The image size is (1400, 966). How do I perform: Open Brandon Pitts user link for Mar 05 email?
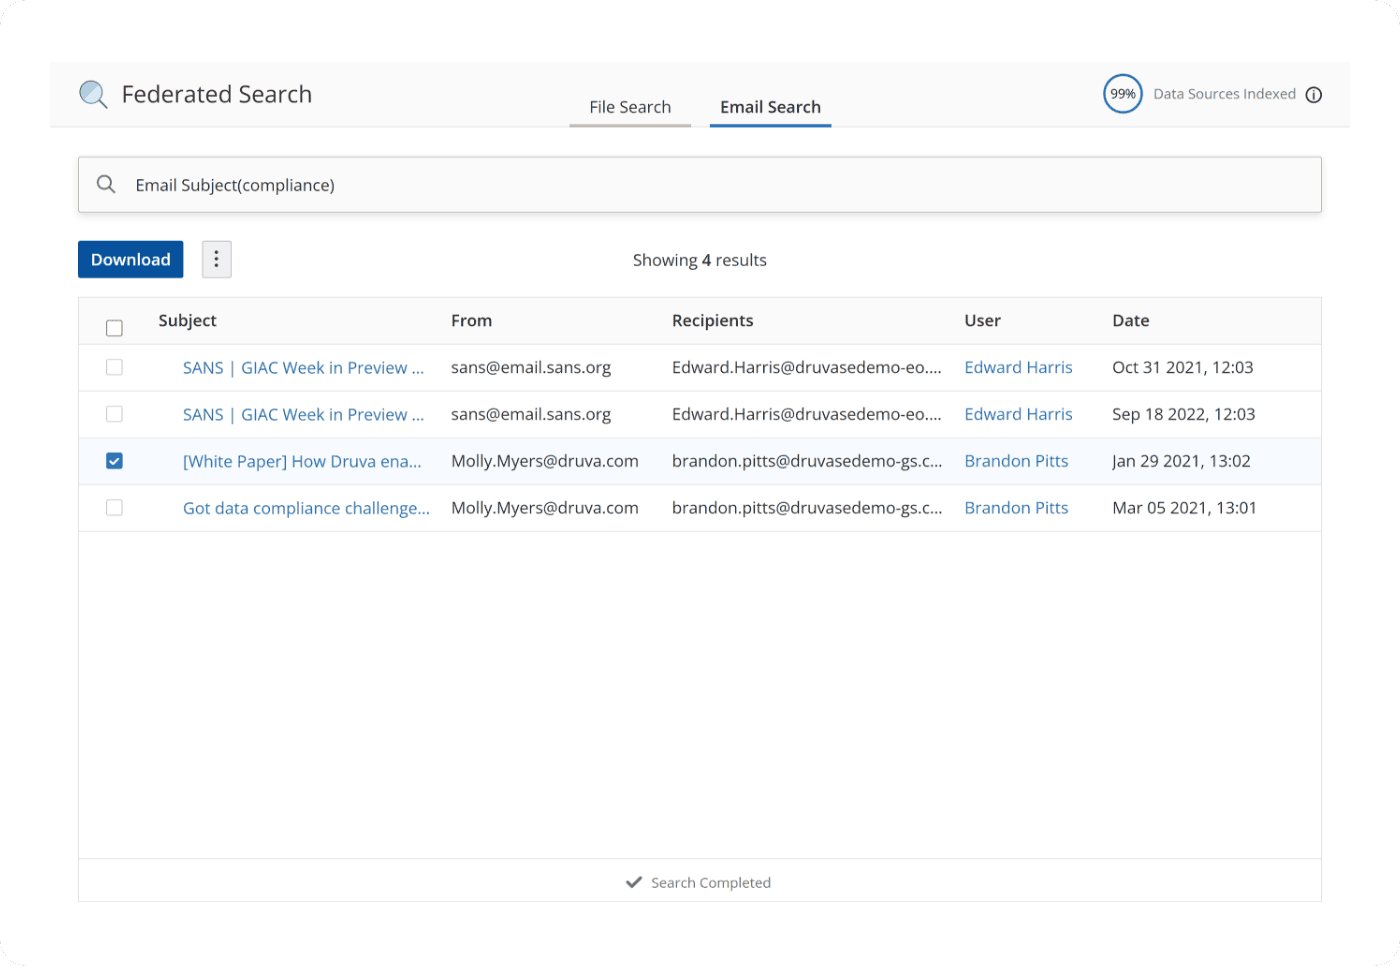click(1016, 508)
